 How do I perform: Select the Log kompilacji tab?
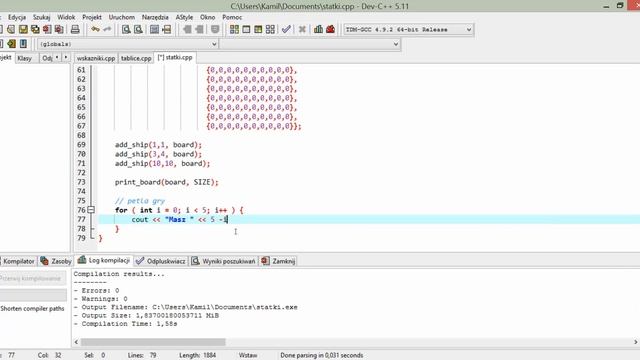pos(104,260)
